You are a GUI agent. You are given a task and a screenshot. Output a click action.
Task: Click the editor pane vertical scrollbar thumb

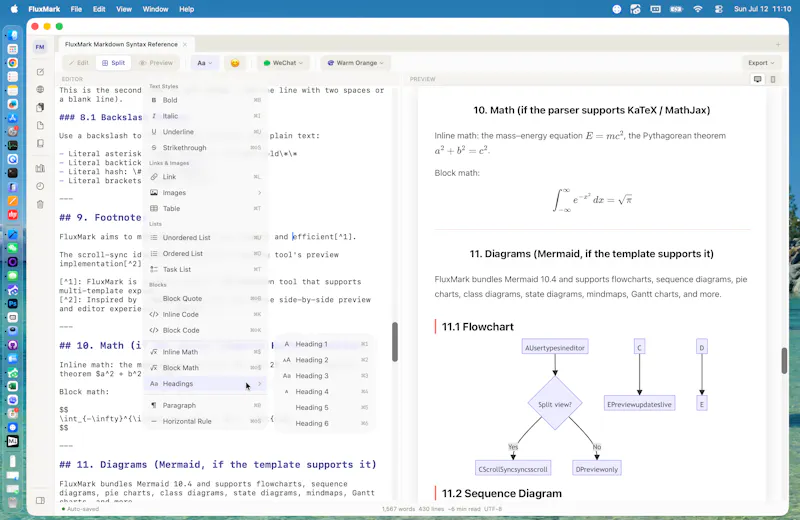394,341
